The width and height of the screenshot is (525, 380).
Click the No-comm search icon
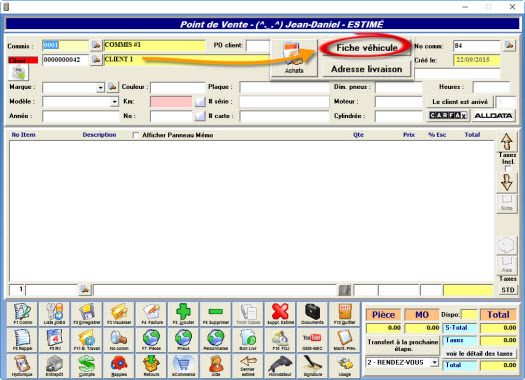pos(119,340)
